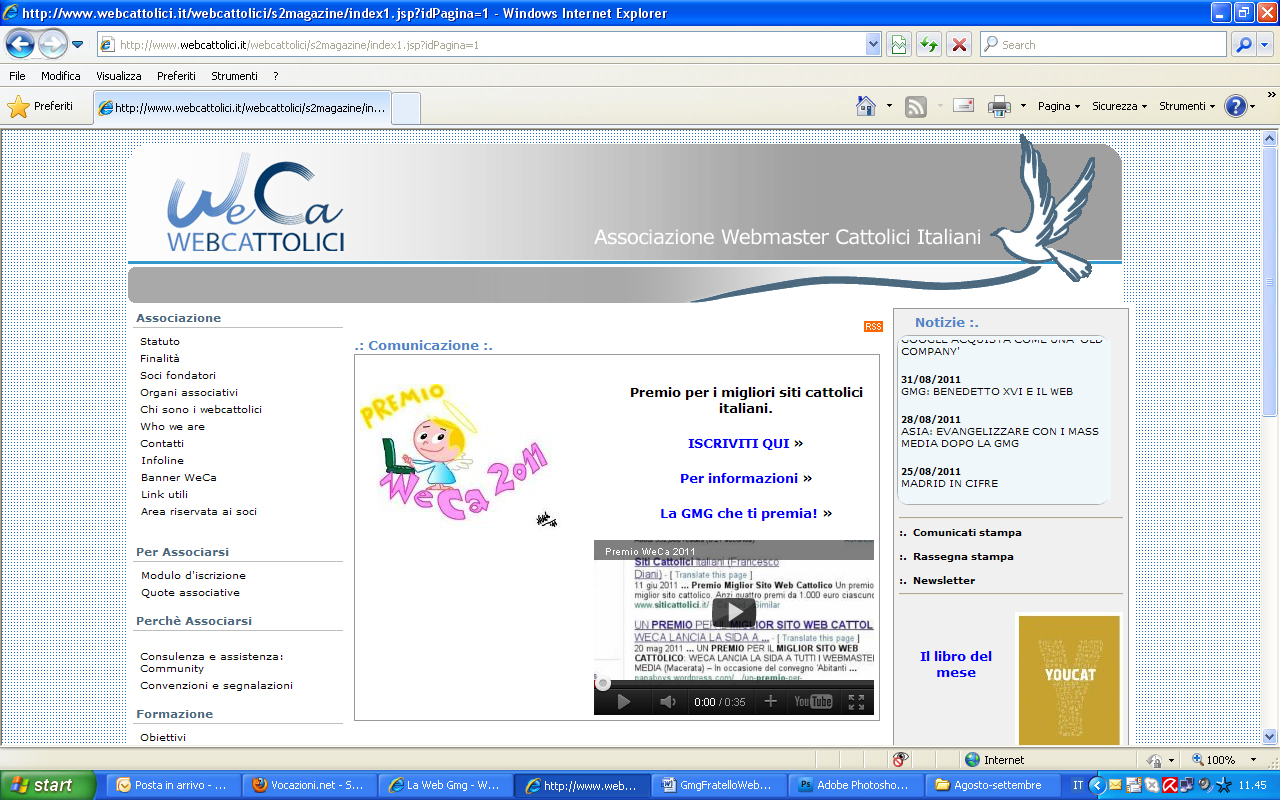The width and height of the screenshot is (1280, 800).
Task: Click the red Avira tray icon
Action: coord(1169,785)
